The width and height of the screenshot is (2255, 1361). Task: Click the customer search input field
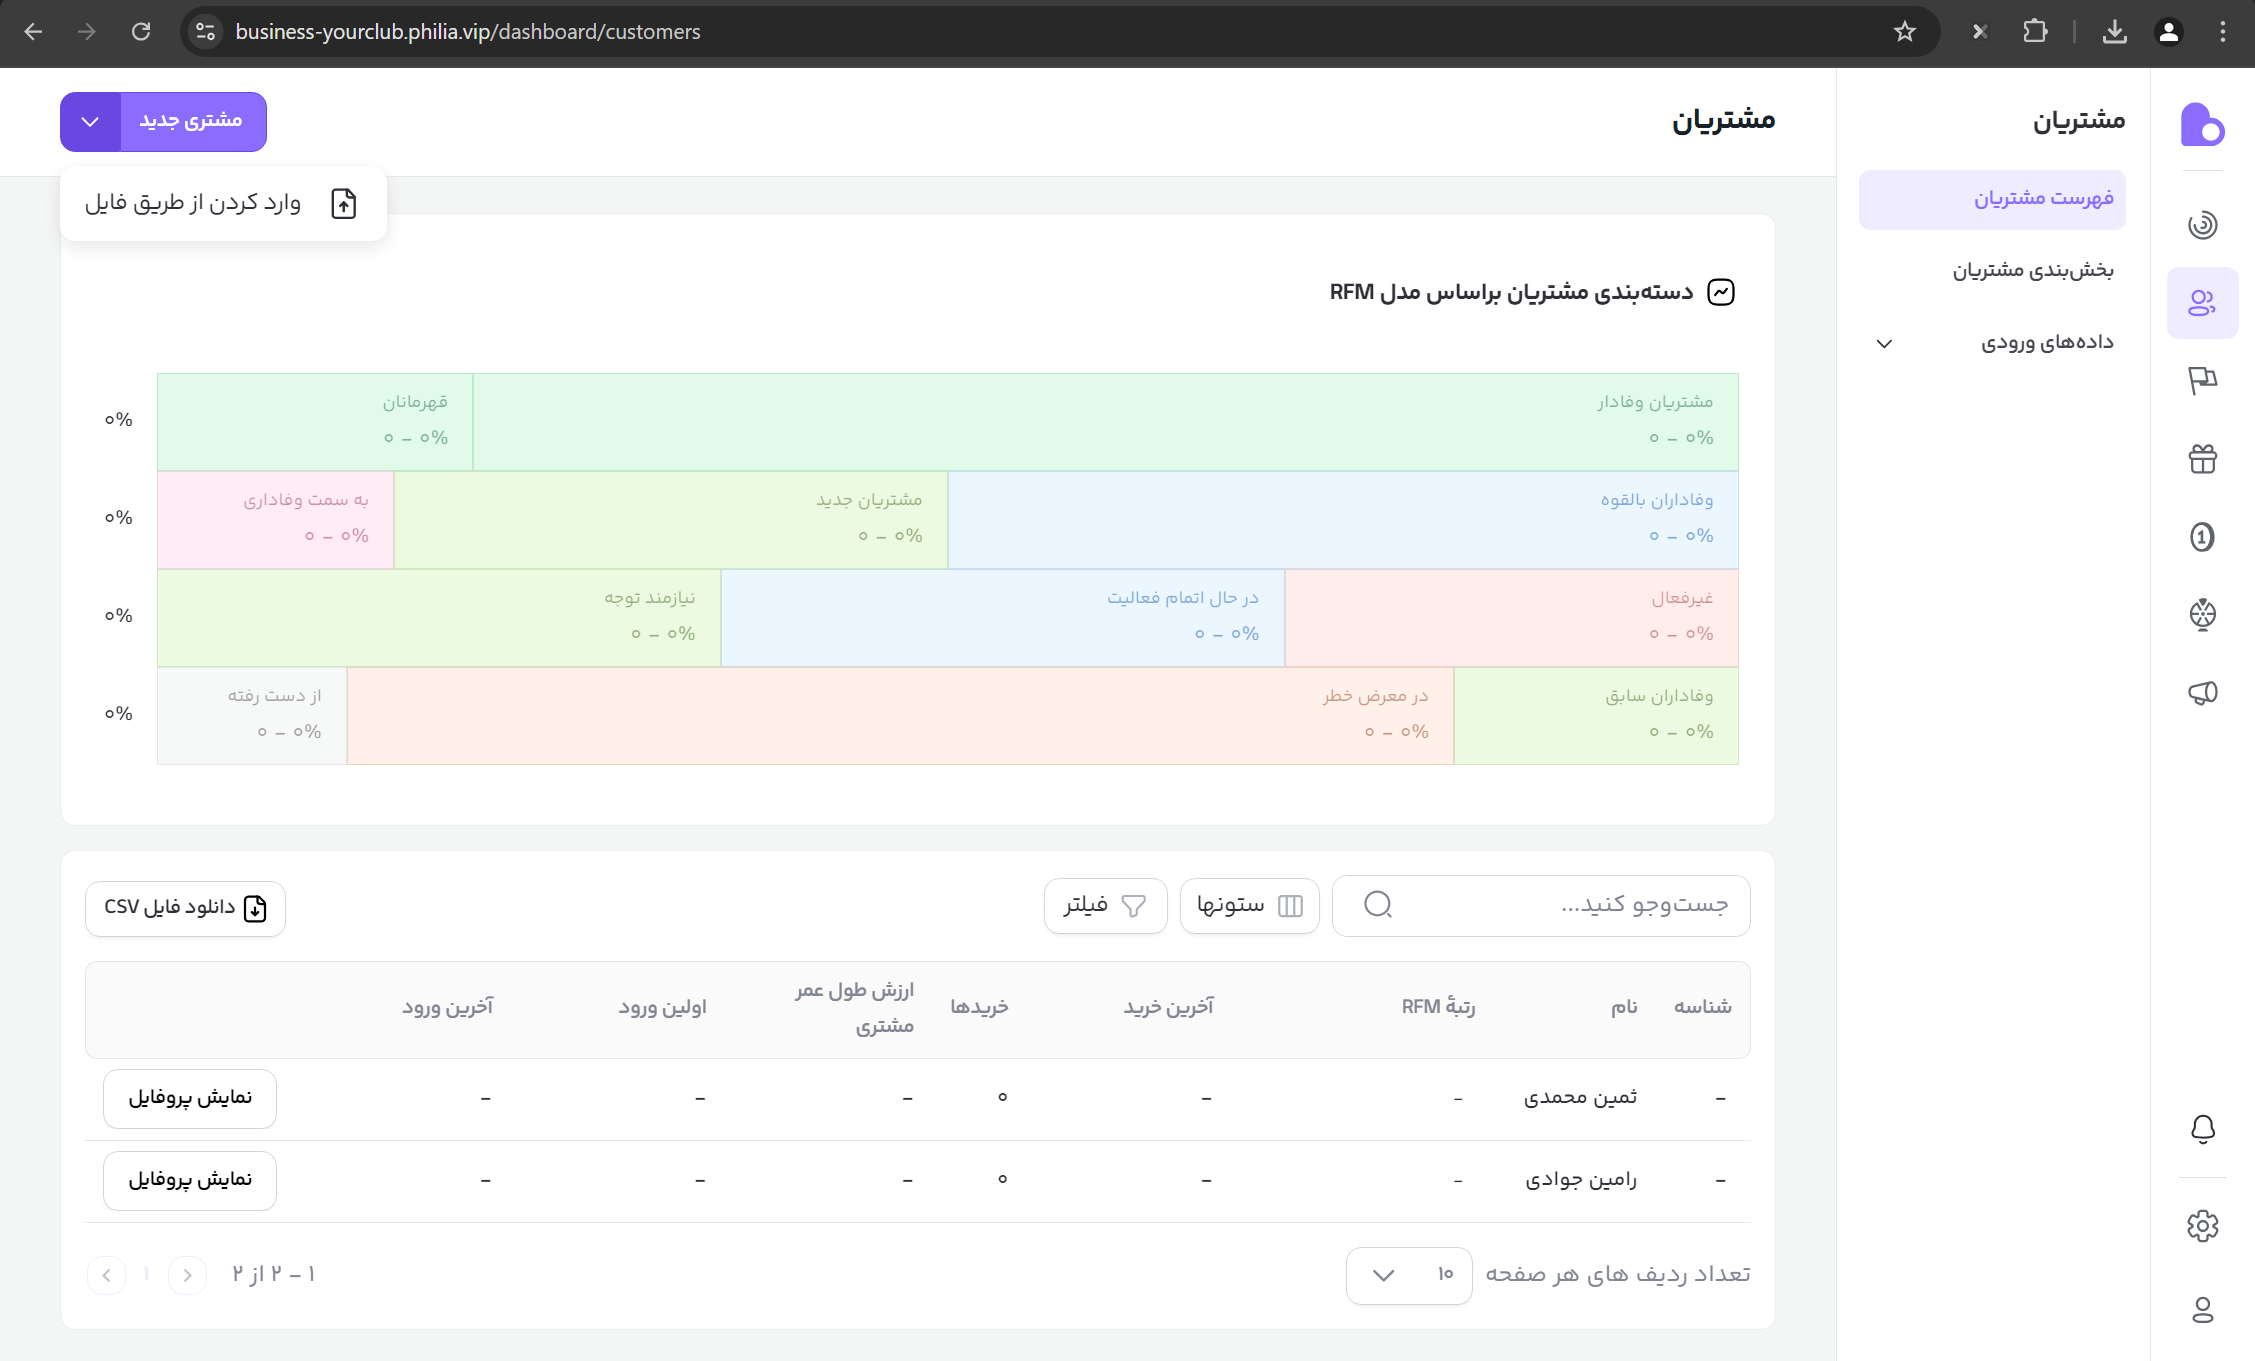tap(1560, 906)
